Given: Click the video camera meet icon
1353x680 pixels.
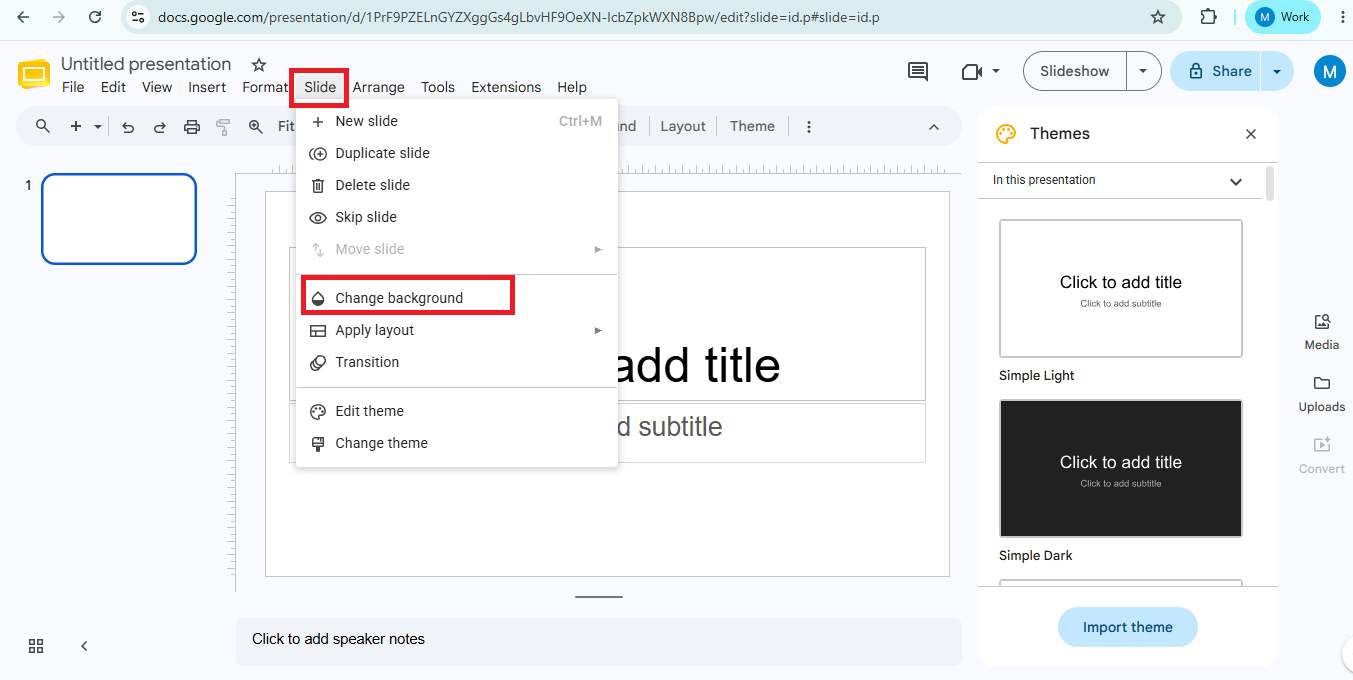Looking at the screenshot, I should coord(971,71).
